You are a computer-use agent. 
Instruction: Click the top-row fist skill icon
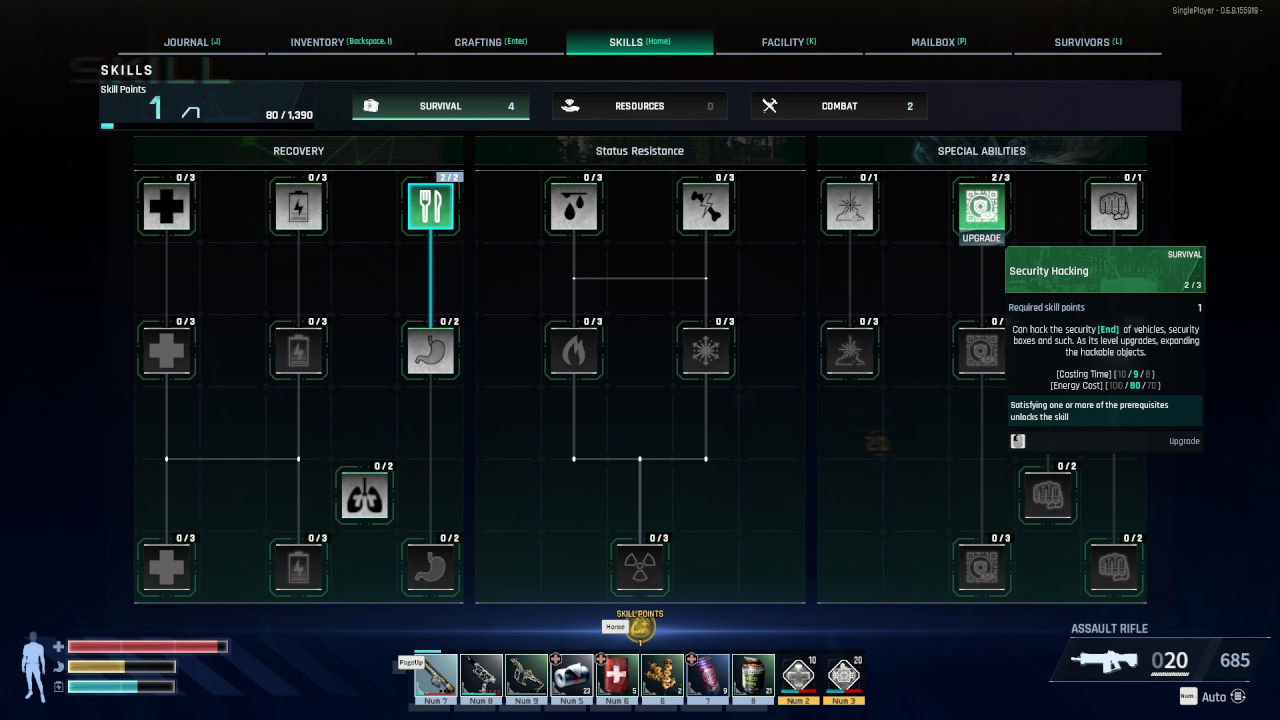pos(1113,207)
